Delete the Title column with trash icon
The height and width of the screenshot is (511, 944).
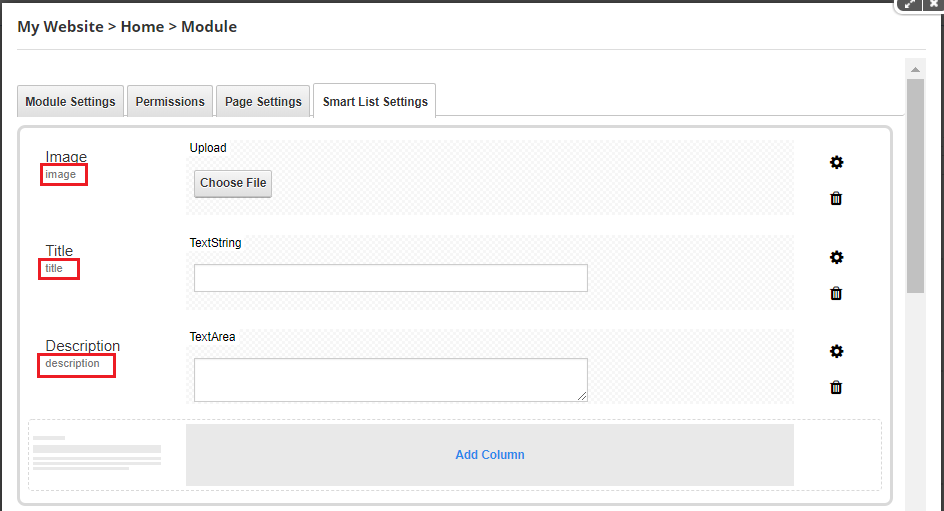tap(836, 294)
